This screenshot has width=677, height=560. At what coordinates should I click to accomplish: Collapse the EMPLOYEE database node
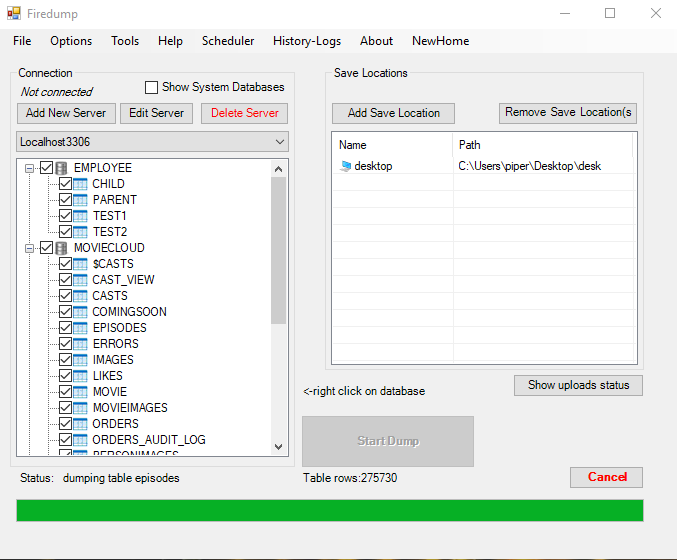click(29, 168)
